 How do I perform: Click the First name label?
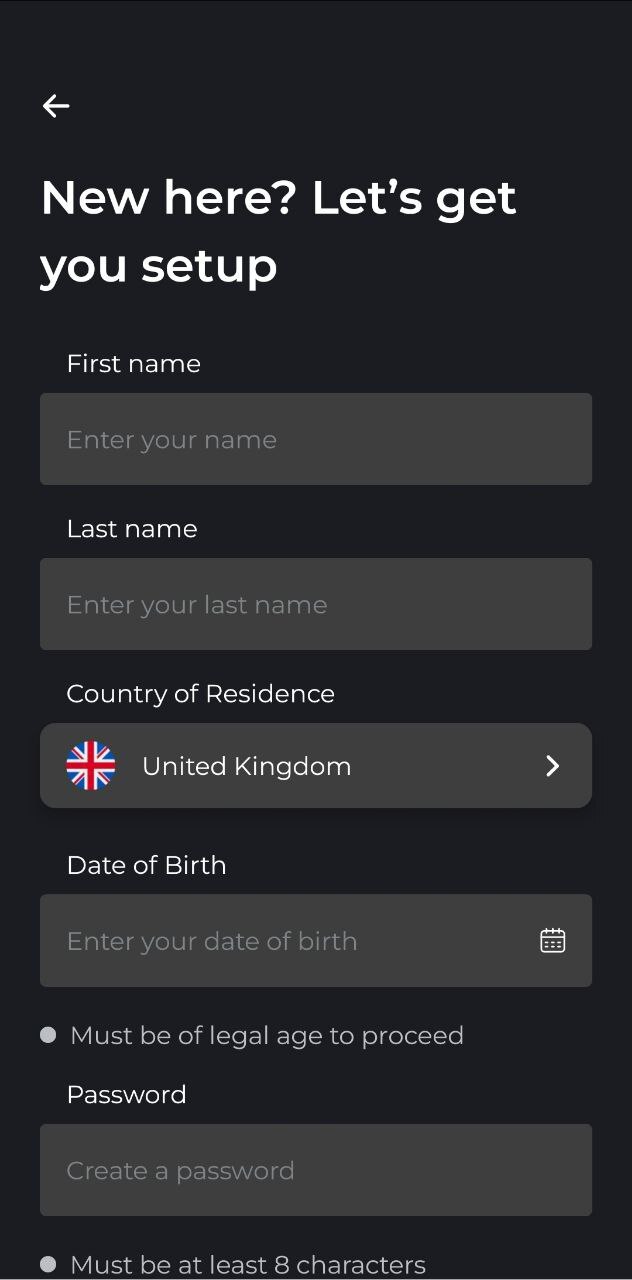(134, 363)
